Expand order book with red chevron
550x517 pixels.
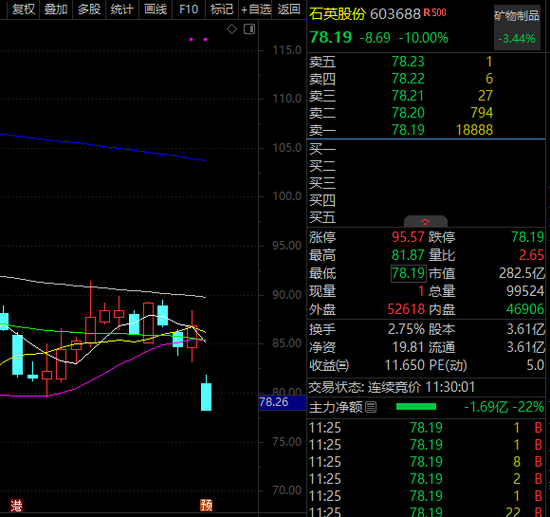point(425,222)
